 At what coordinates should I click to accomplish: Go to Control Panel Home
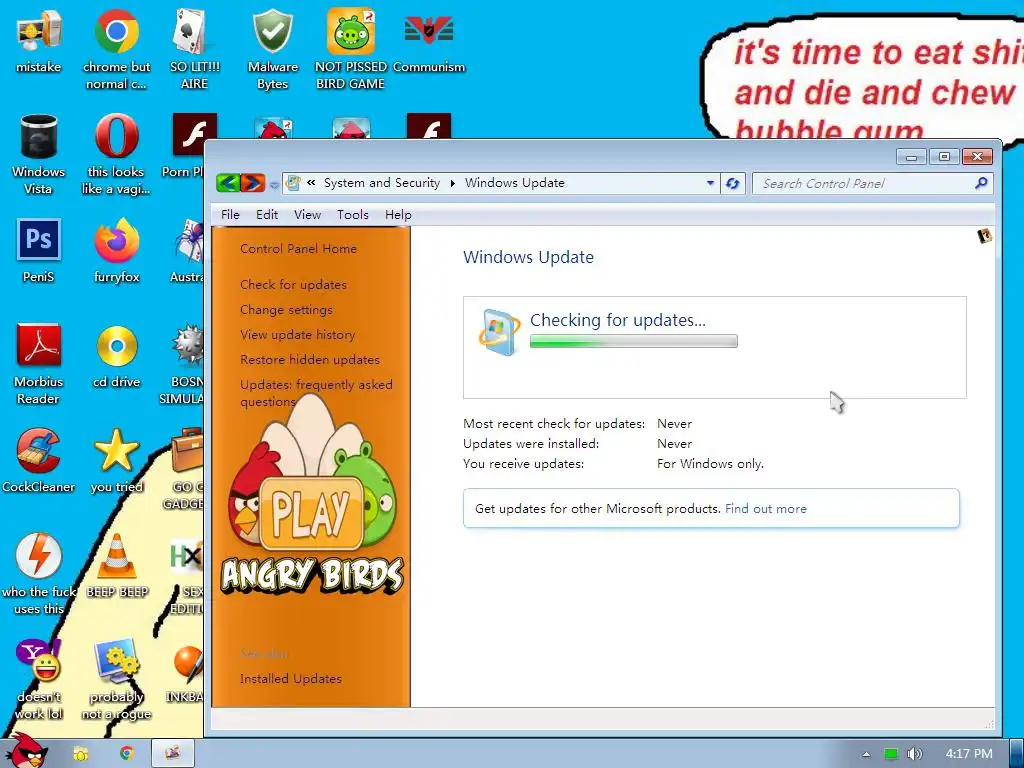coord(298,249)
